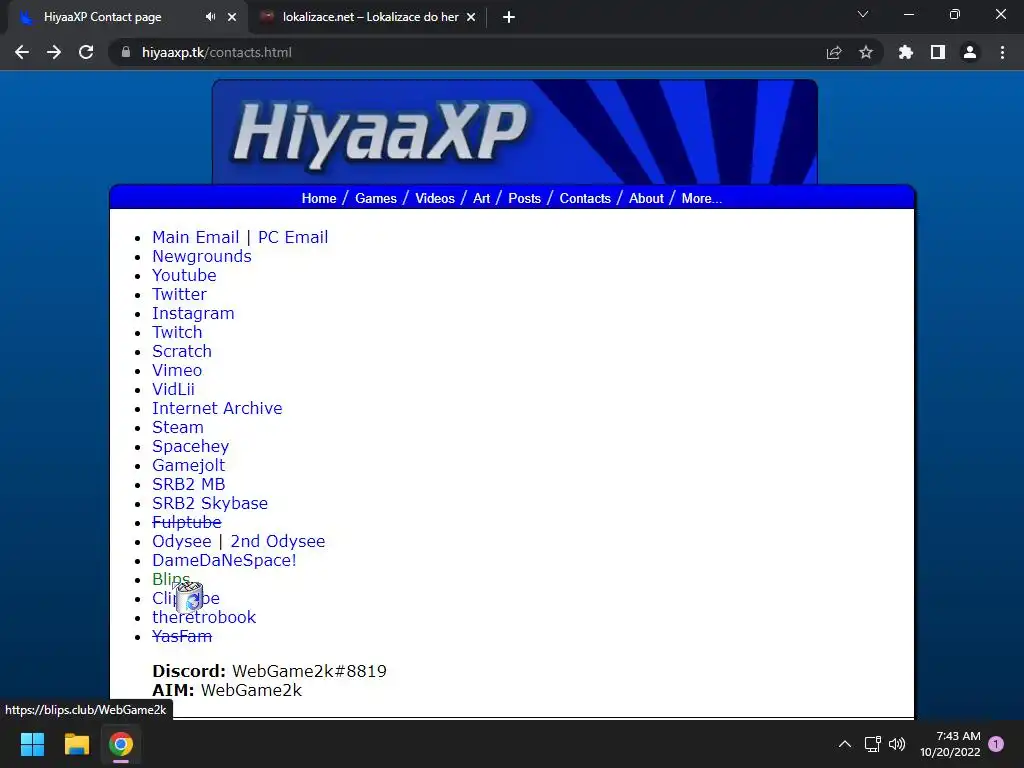Open File Explorer from the taskbar
Image resolution: width=1024 pixels, height=768 pixels.
pos(76,744)
